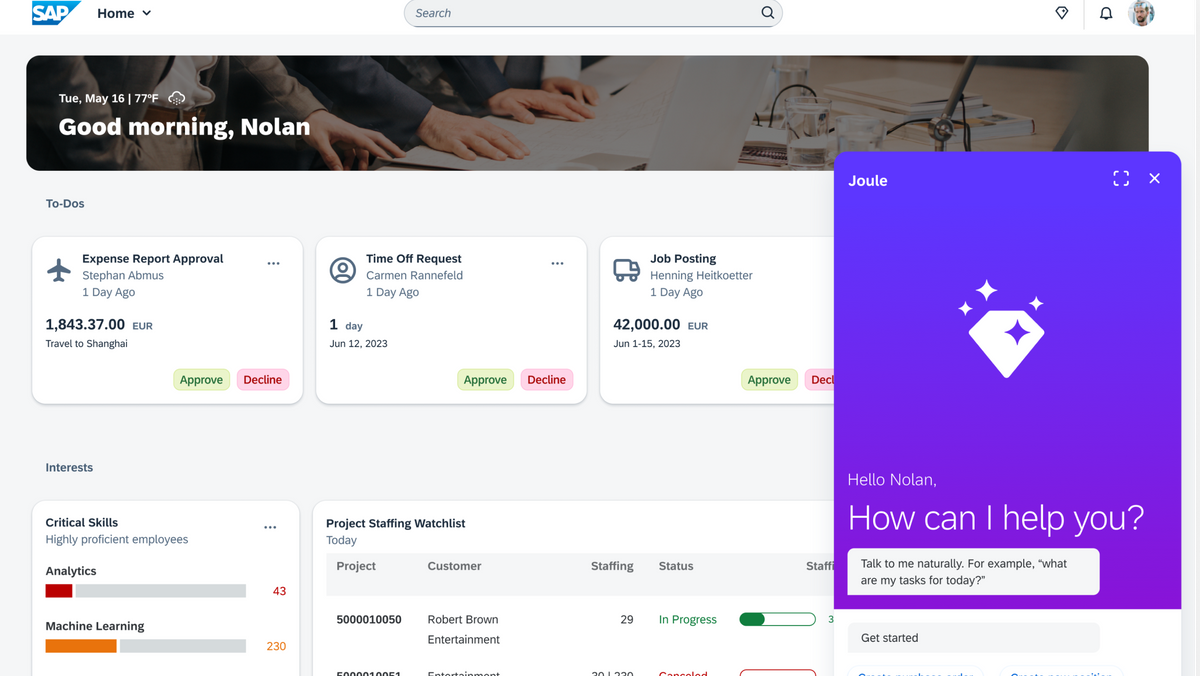Click the name Henning Heitkoetter
The image size is (1200, 676).
click(x=702, y=276)
